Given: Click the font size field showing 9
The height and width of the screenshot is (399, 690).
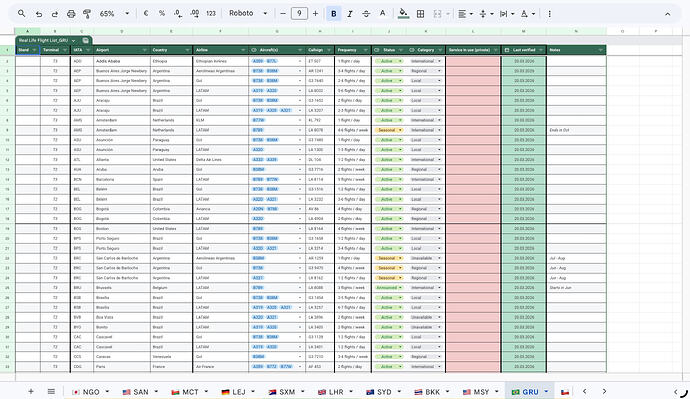Looking at the screenshot, I should [299, 14].
